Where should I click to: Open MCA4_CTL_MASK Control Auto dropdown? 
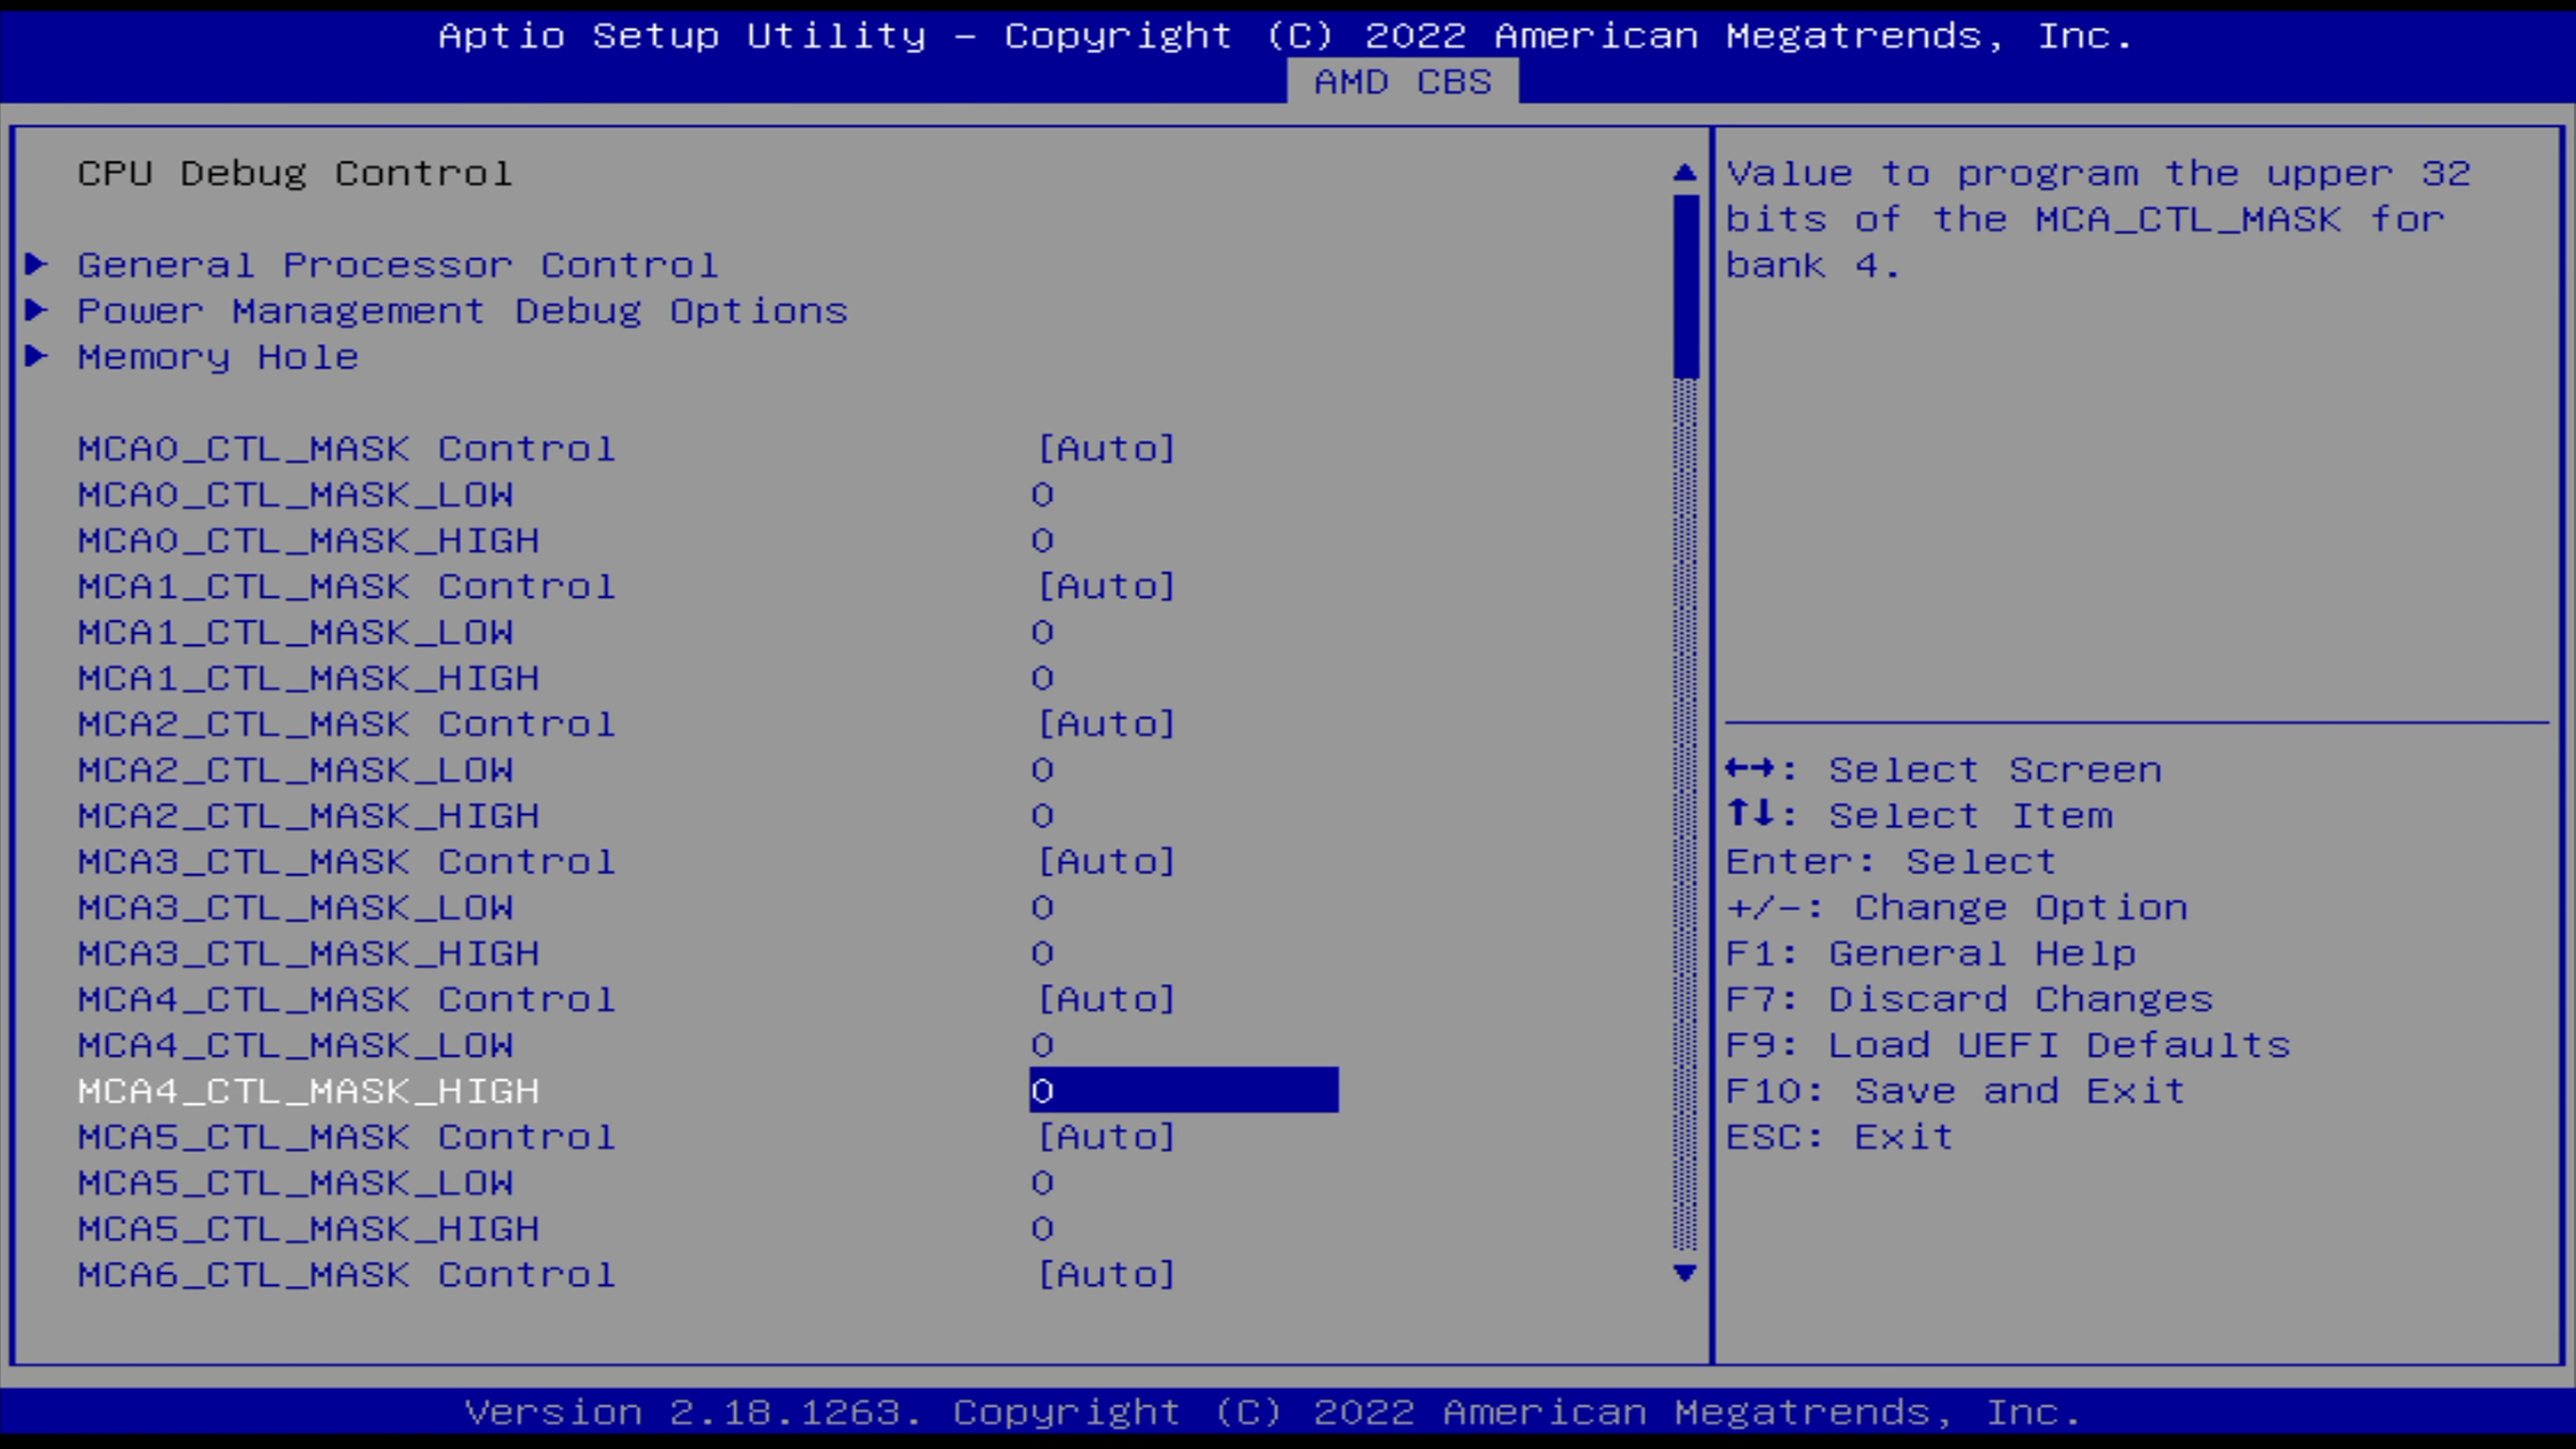[x=1106, y=999]
